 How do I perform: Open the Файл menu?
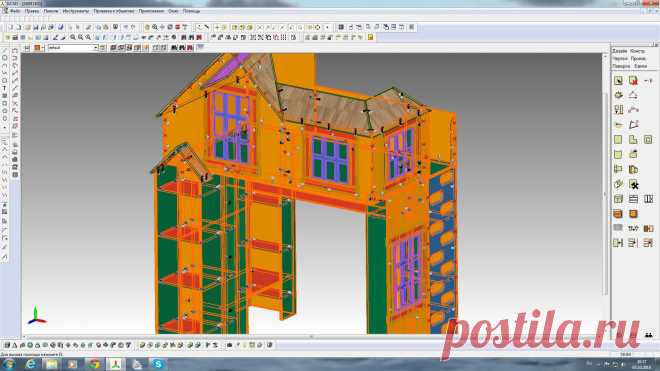15,11
